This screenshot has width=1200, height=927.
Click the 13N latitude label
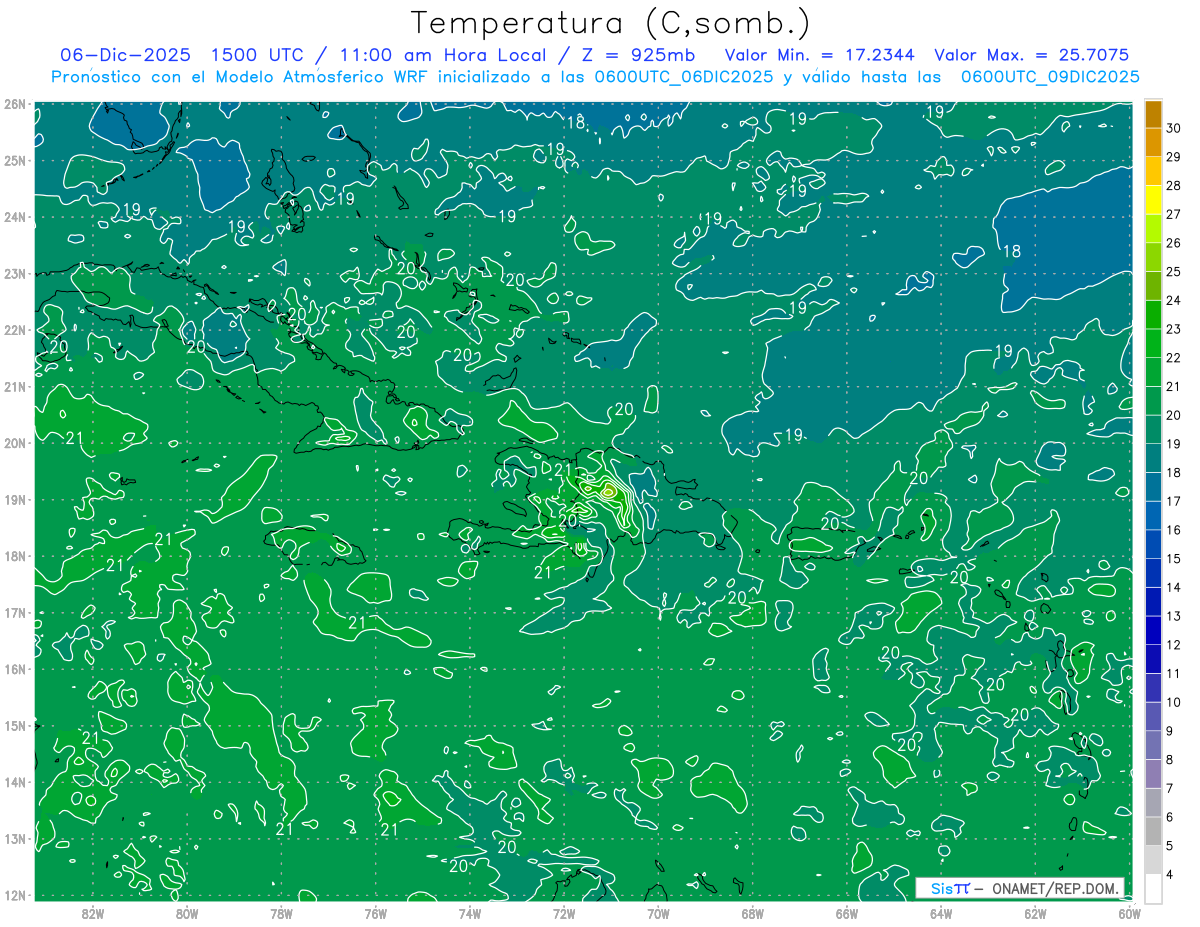tap(15, 838)
